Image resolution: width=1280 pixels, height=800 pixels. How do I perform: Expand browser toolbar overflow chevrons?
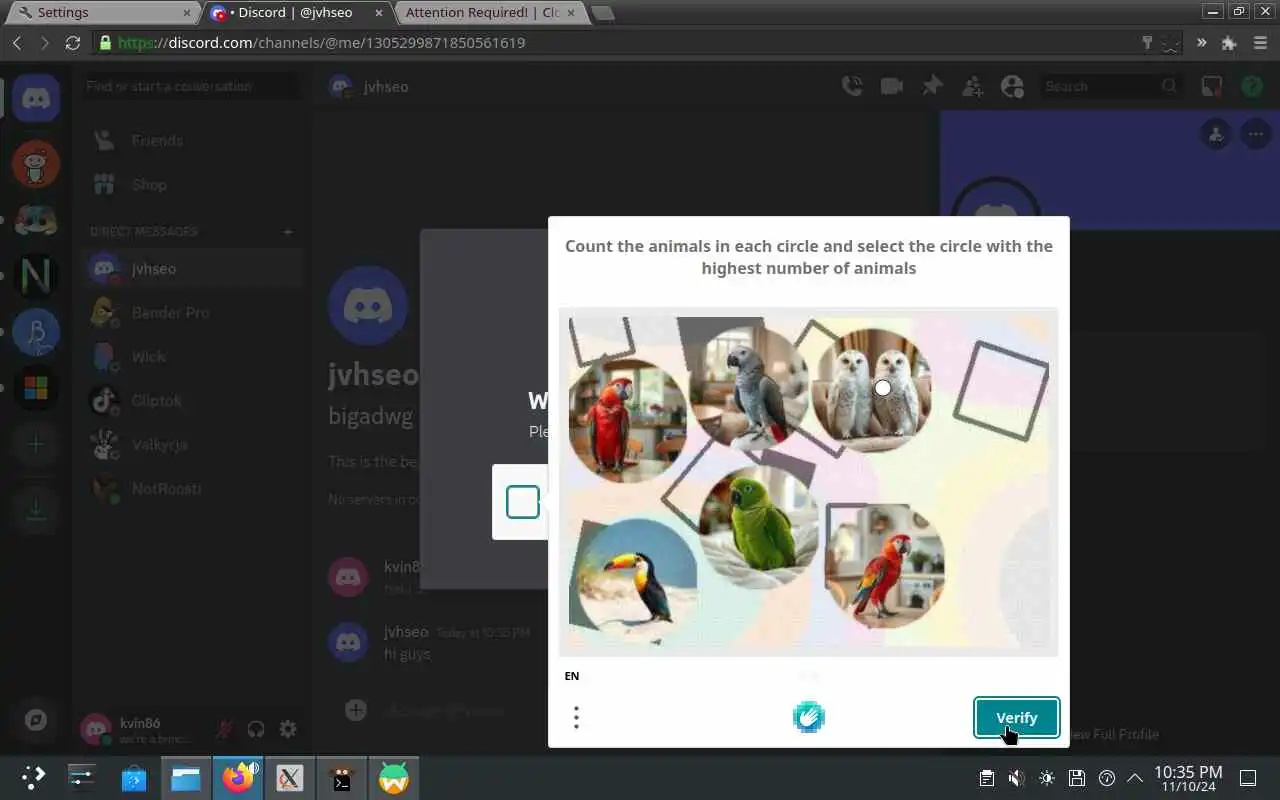(x=1201, y=43)
